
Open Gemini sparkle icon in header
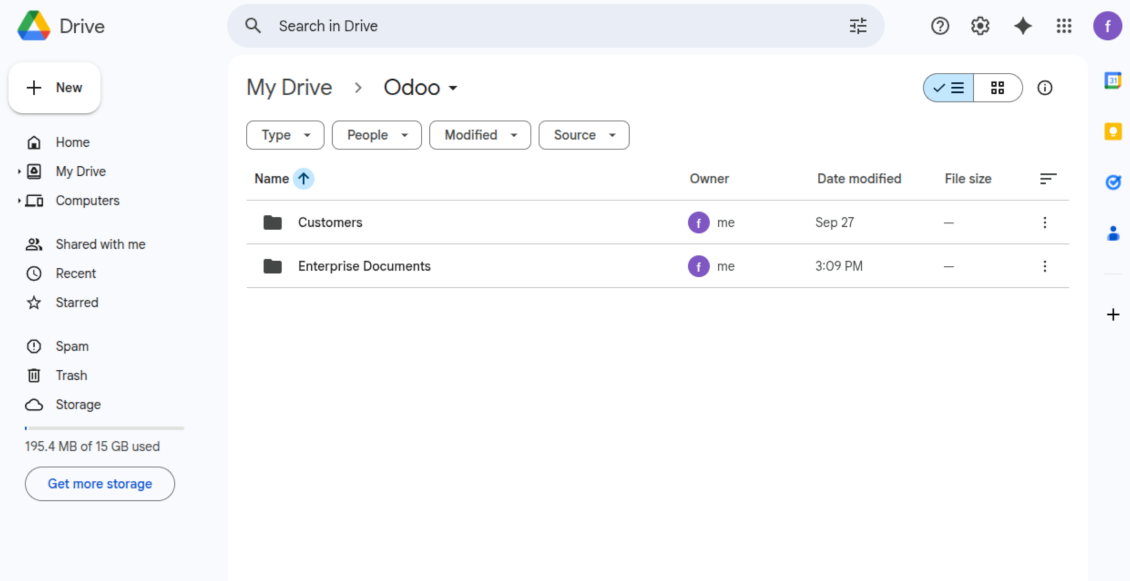[x=1022, y=26]
